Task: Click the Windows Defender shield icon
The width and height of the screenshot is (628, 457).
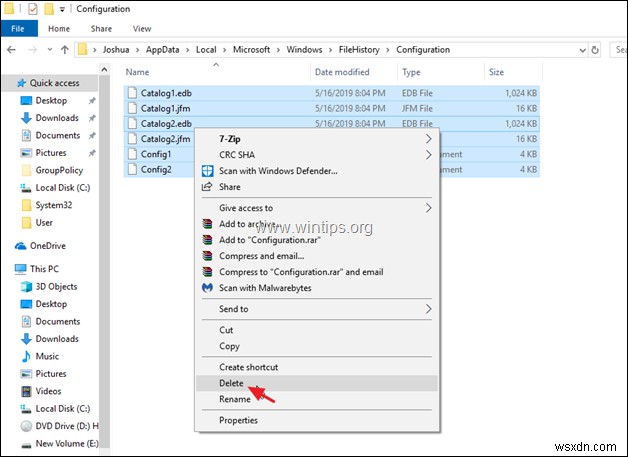Action: (x=207, y=171)
